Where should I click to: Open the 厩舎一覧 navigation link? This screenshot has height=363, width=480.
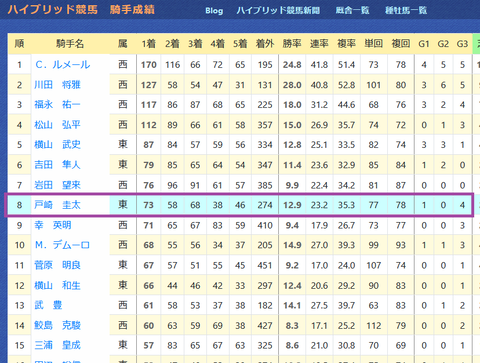(x=352, y=11)
